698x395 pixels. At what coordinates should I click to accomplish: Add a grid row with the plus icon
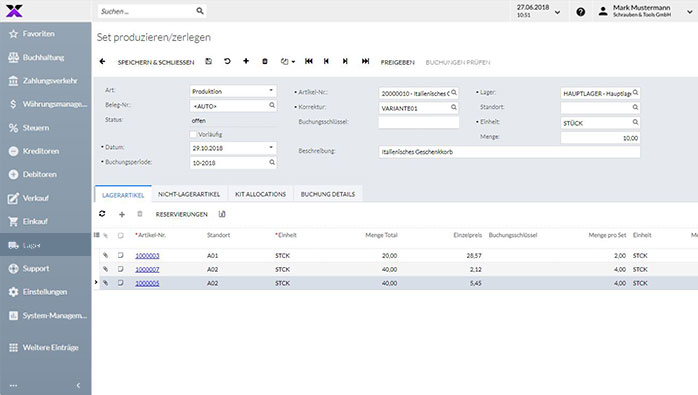point(122,215)
